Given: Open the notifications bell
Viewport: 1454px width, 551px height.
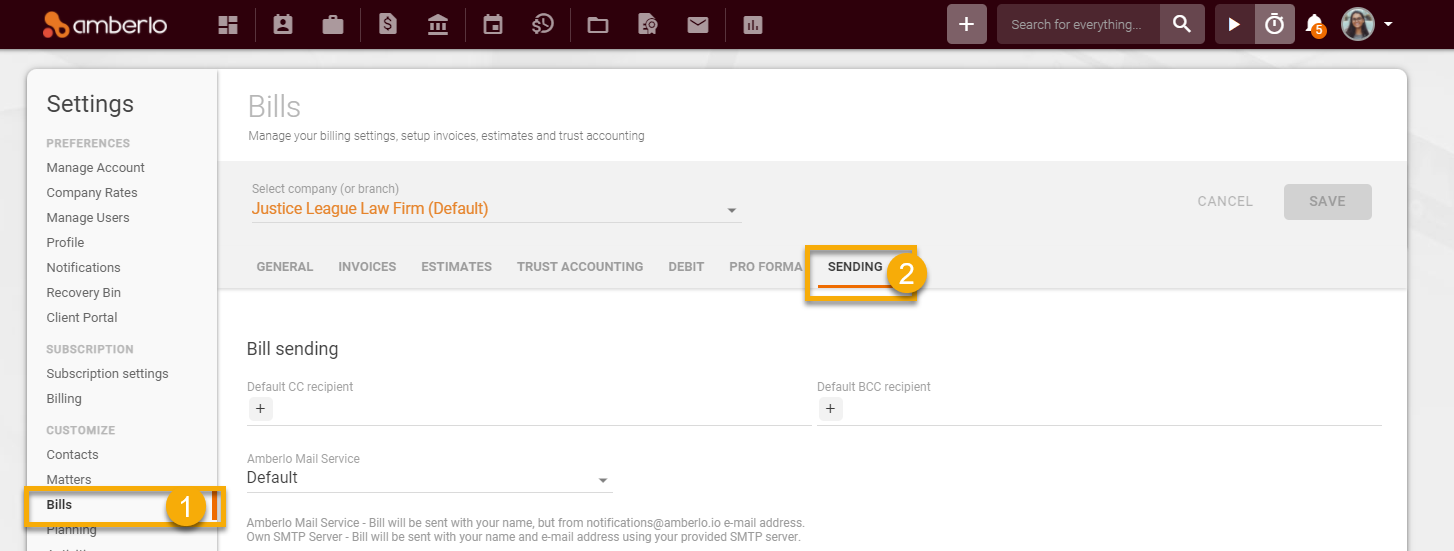Looking at the screenshot, I should 1315,25.
